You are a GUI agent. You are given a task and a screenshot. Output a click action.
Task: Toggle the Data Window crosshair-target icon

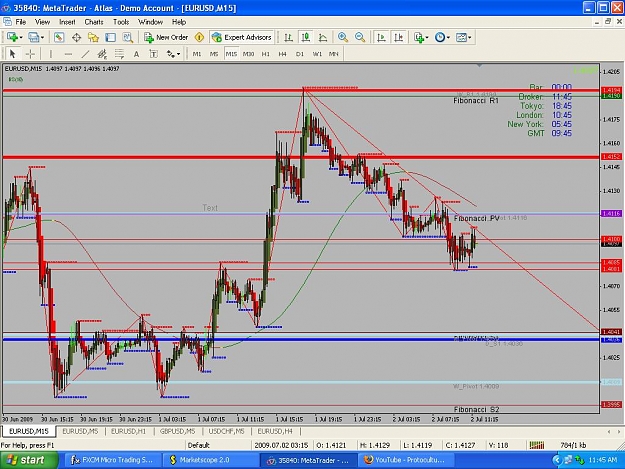coord(76,37)
